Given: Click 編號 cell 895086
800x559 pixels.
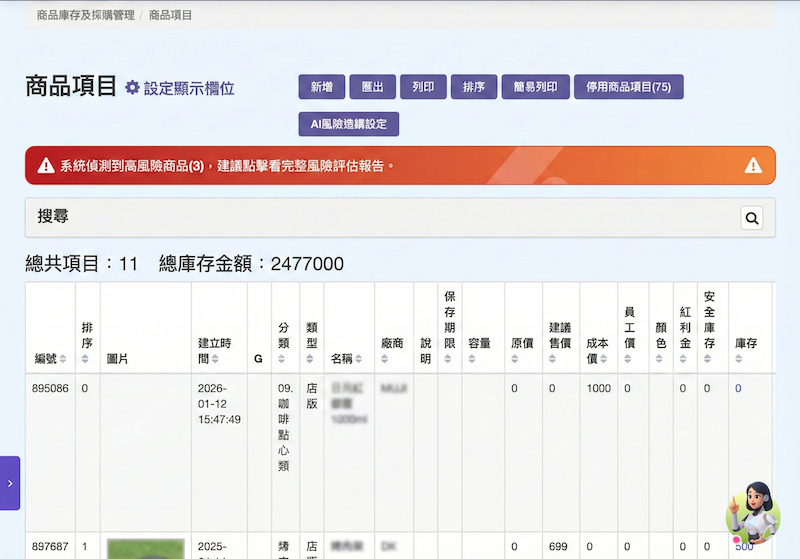Looking at the screenshot, I should [x=50, y=388].
